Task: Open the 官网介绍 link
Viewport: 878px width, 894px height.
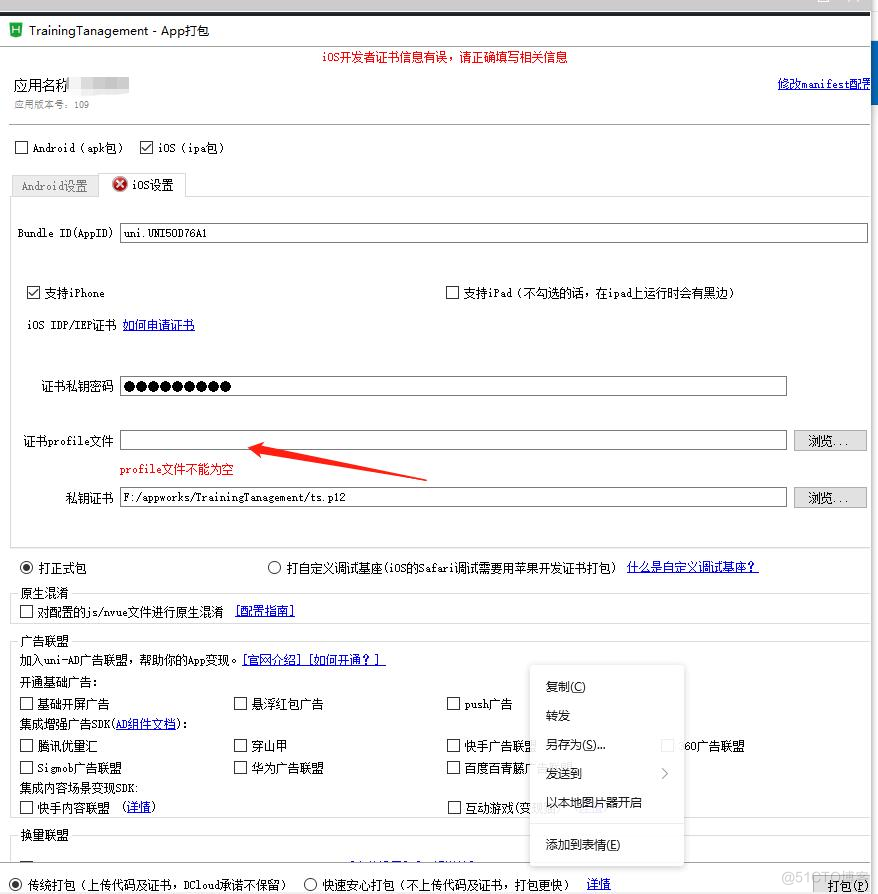Action: tap(273, 660)
